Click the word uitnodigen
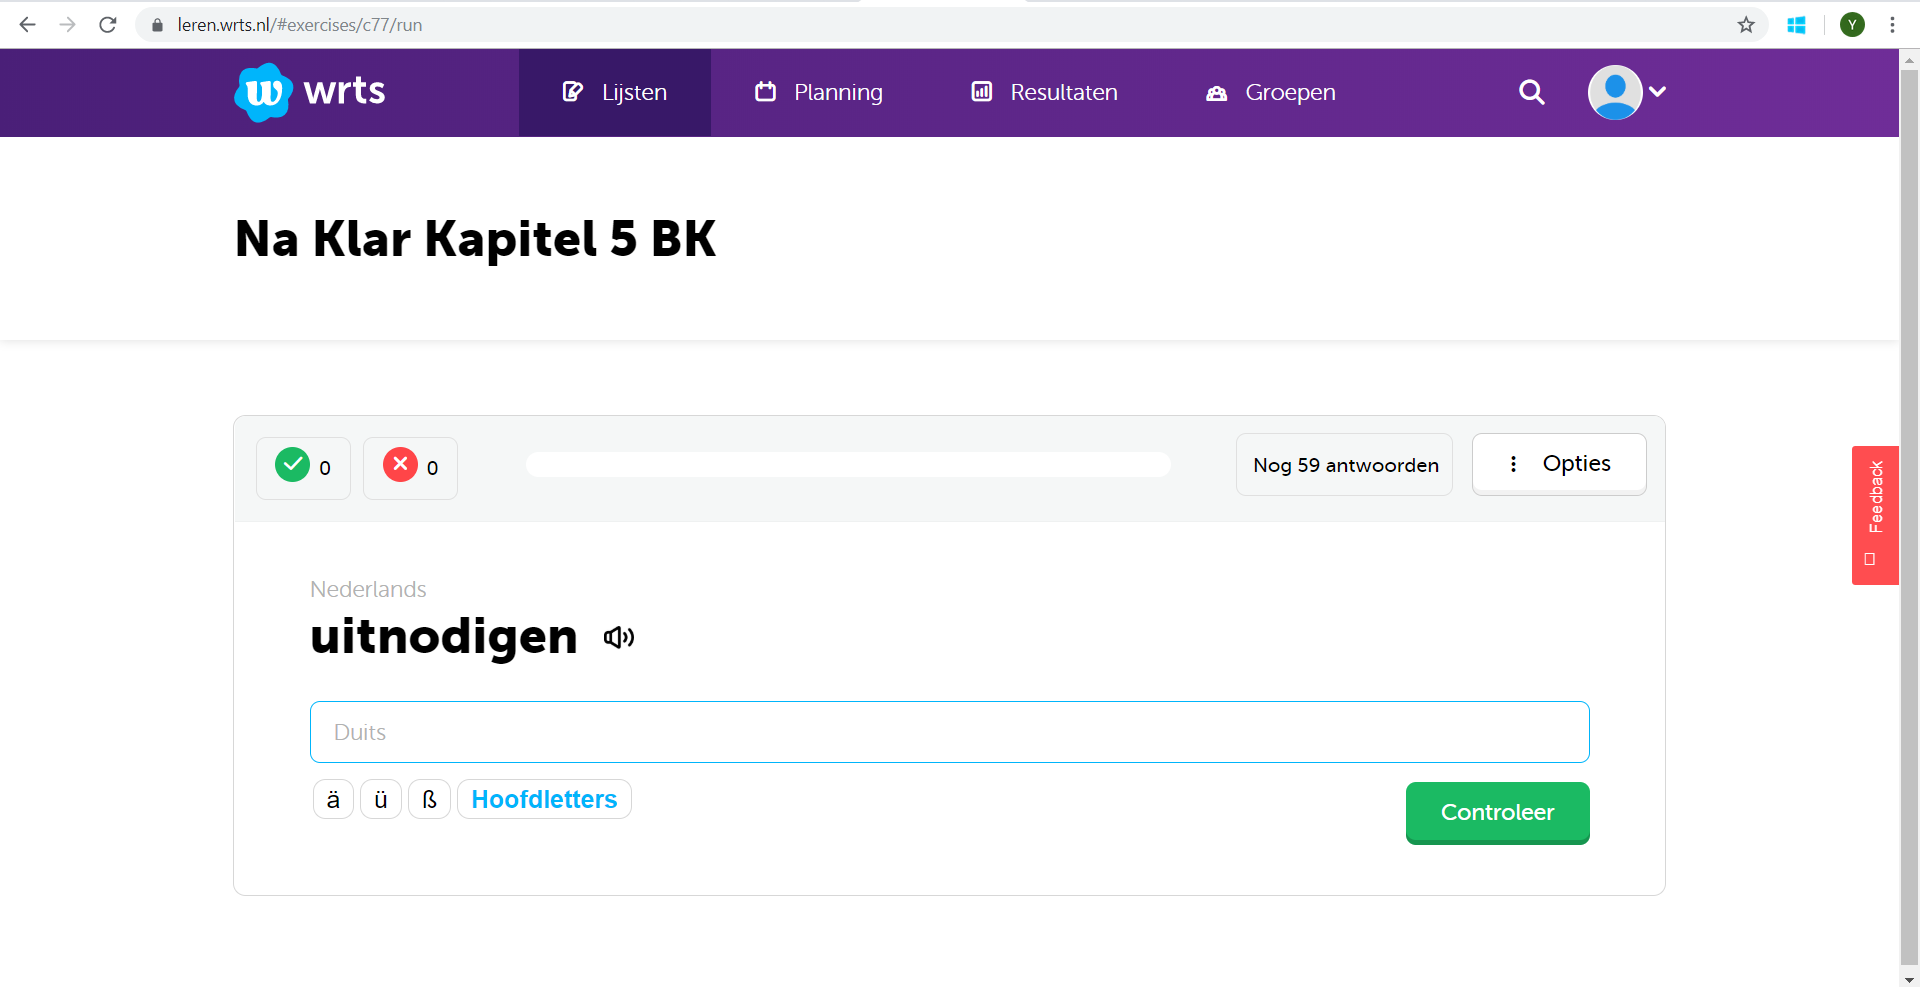Image resolution: width=1920 pixels, height=987 pixels. pyautogui.click(x=444, y=637)
